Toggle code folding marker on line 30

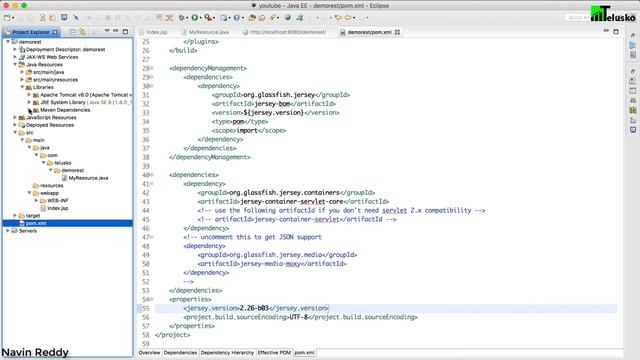point(152,86)
